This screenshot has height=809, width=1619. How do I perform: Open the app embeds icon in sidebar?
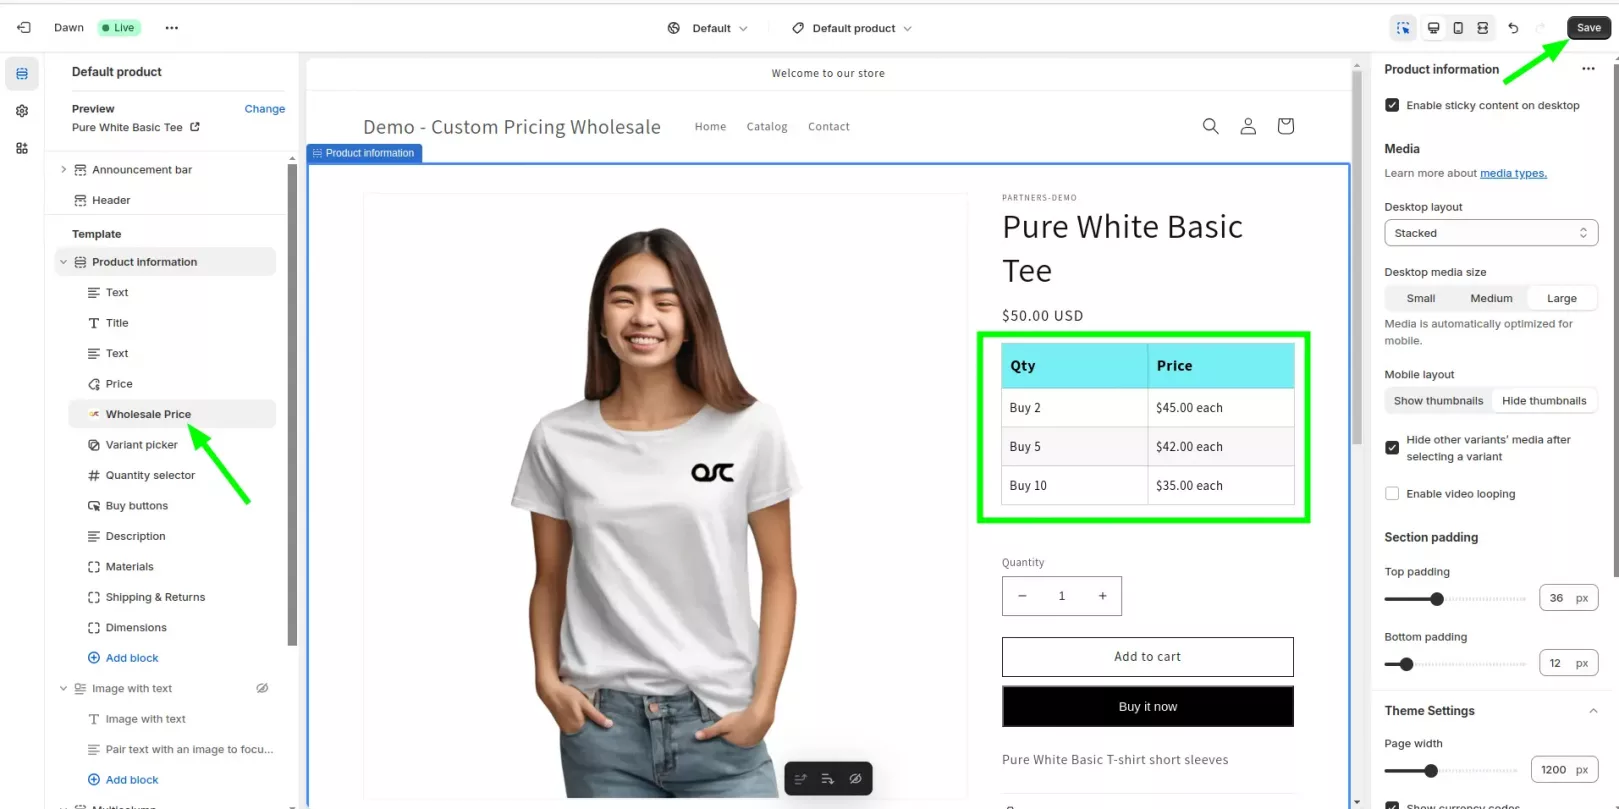tap(22, 148)
